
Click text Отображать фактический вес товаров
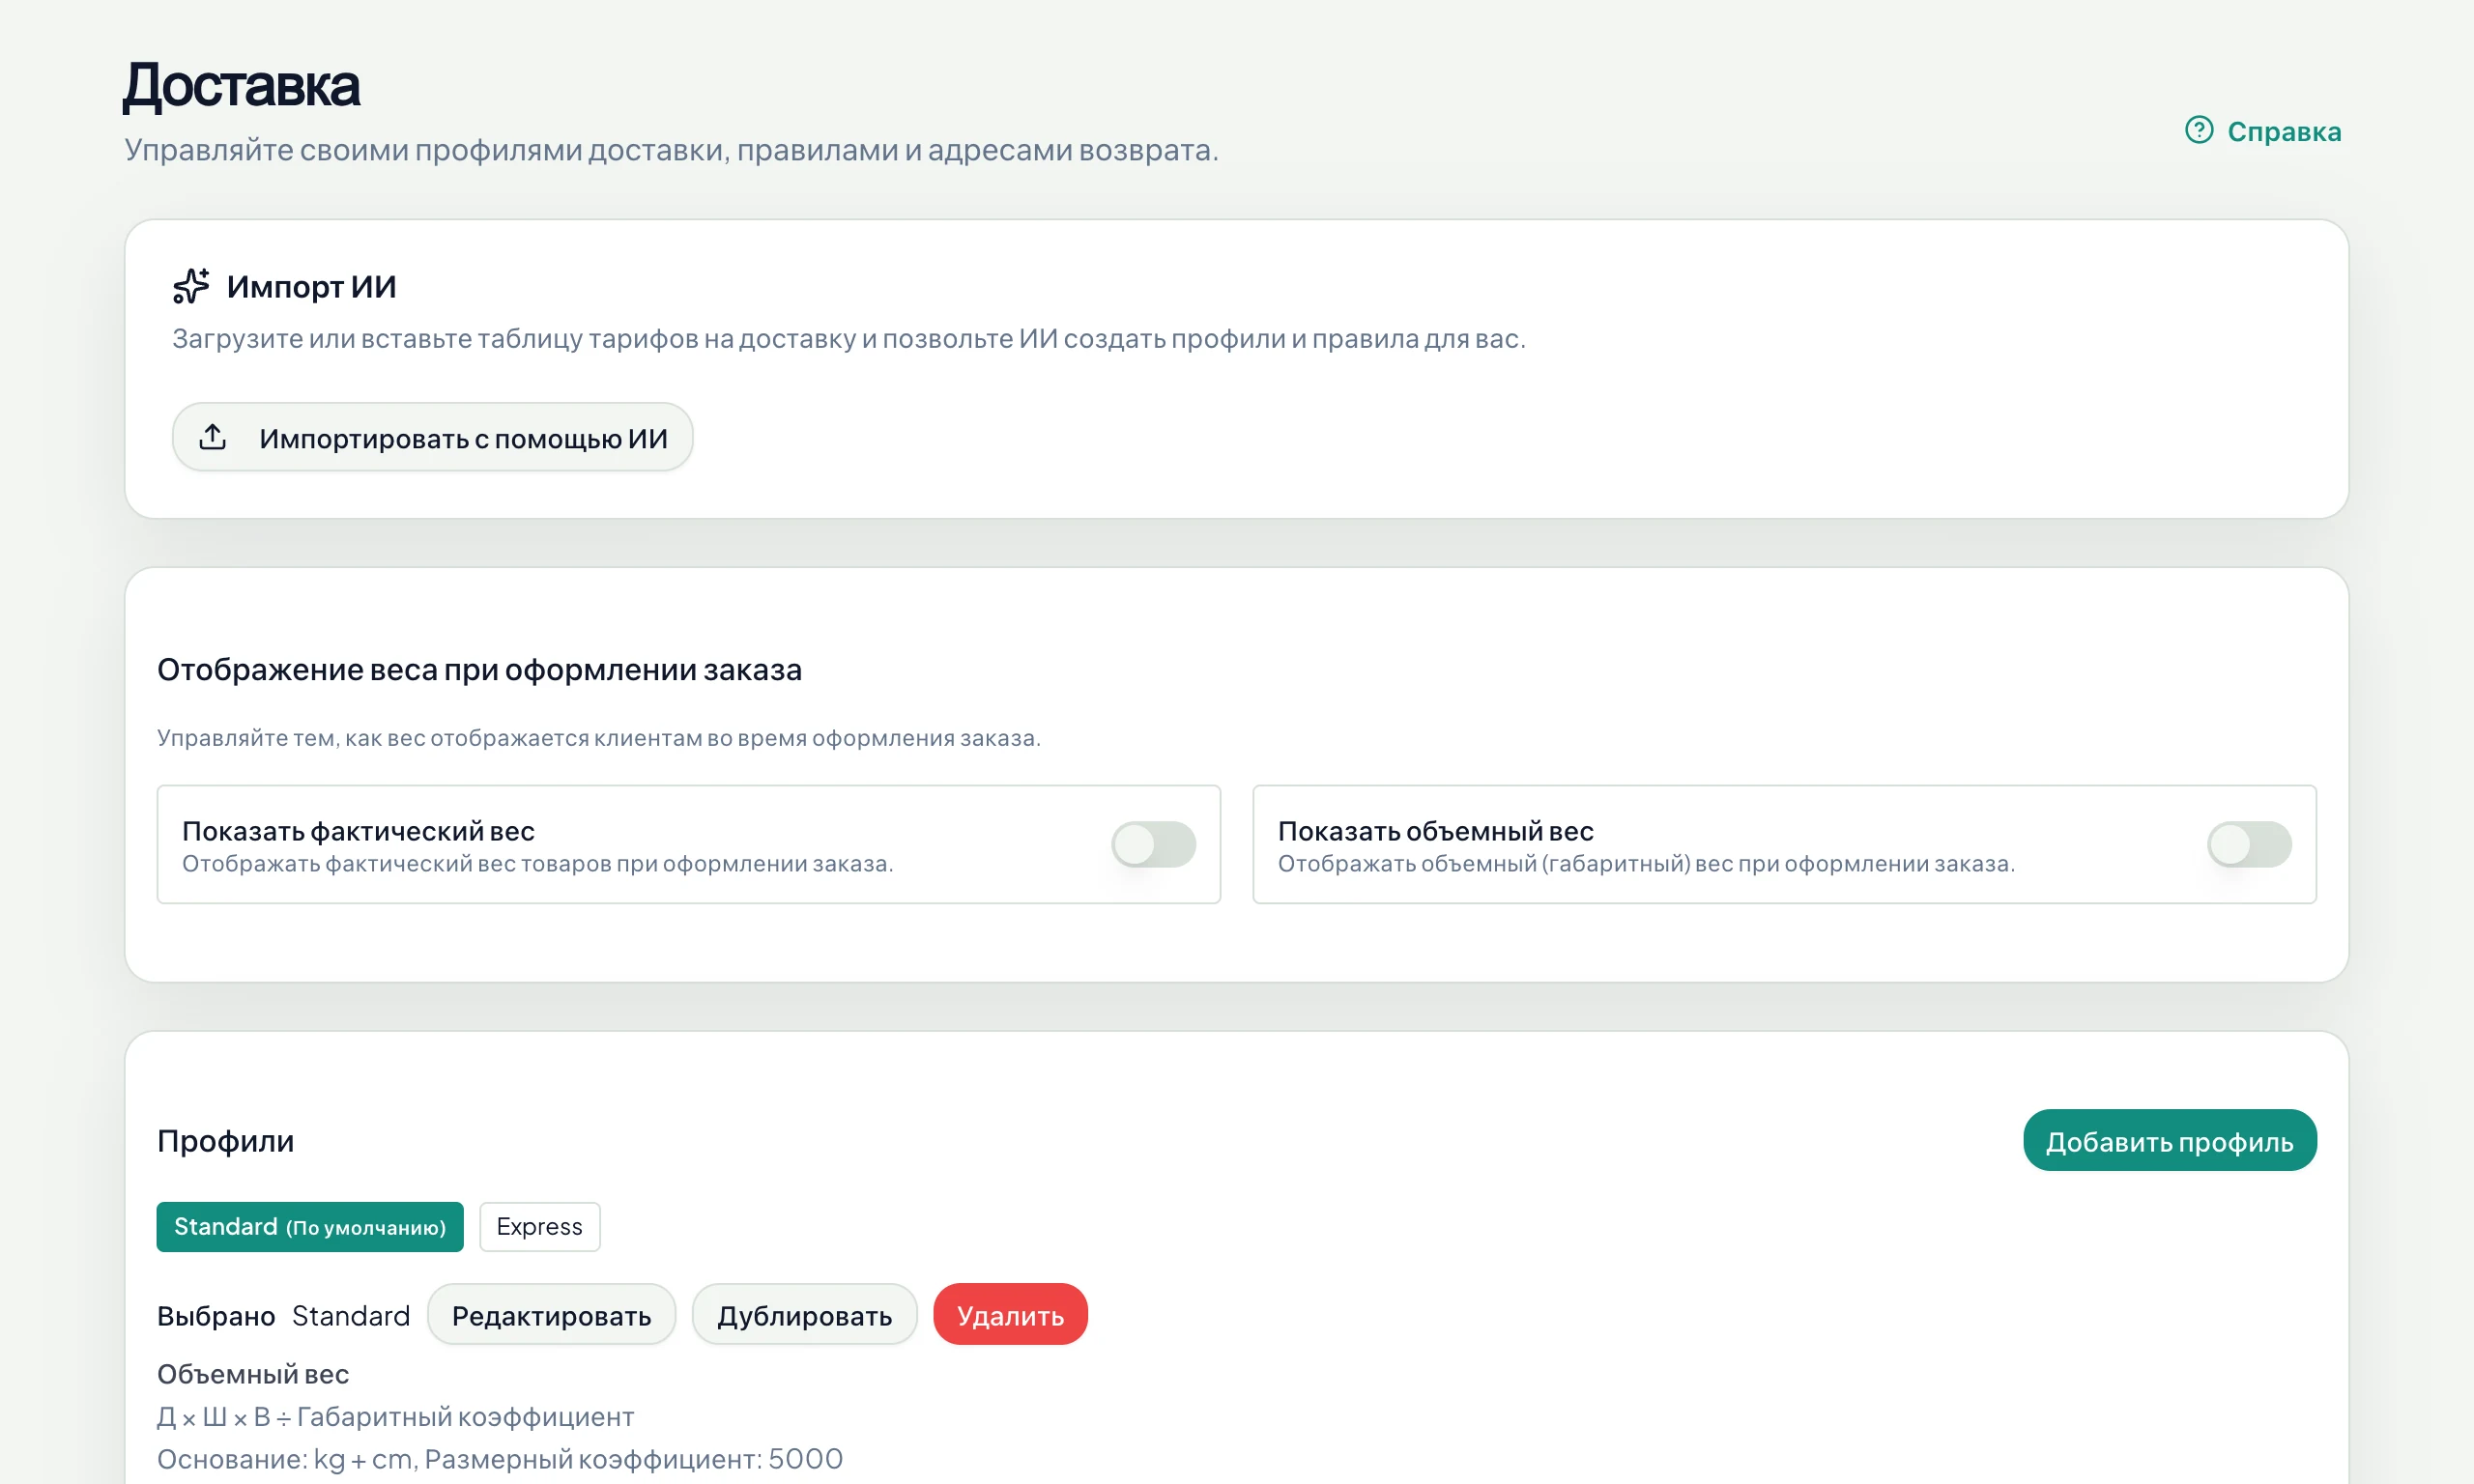tap(538, 863)
